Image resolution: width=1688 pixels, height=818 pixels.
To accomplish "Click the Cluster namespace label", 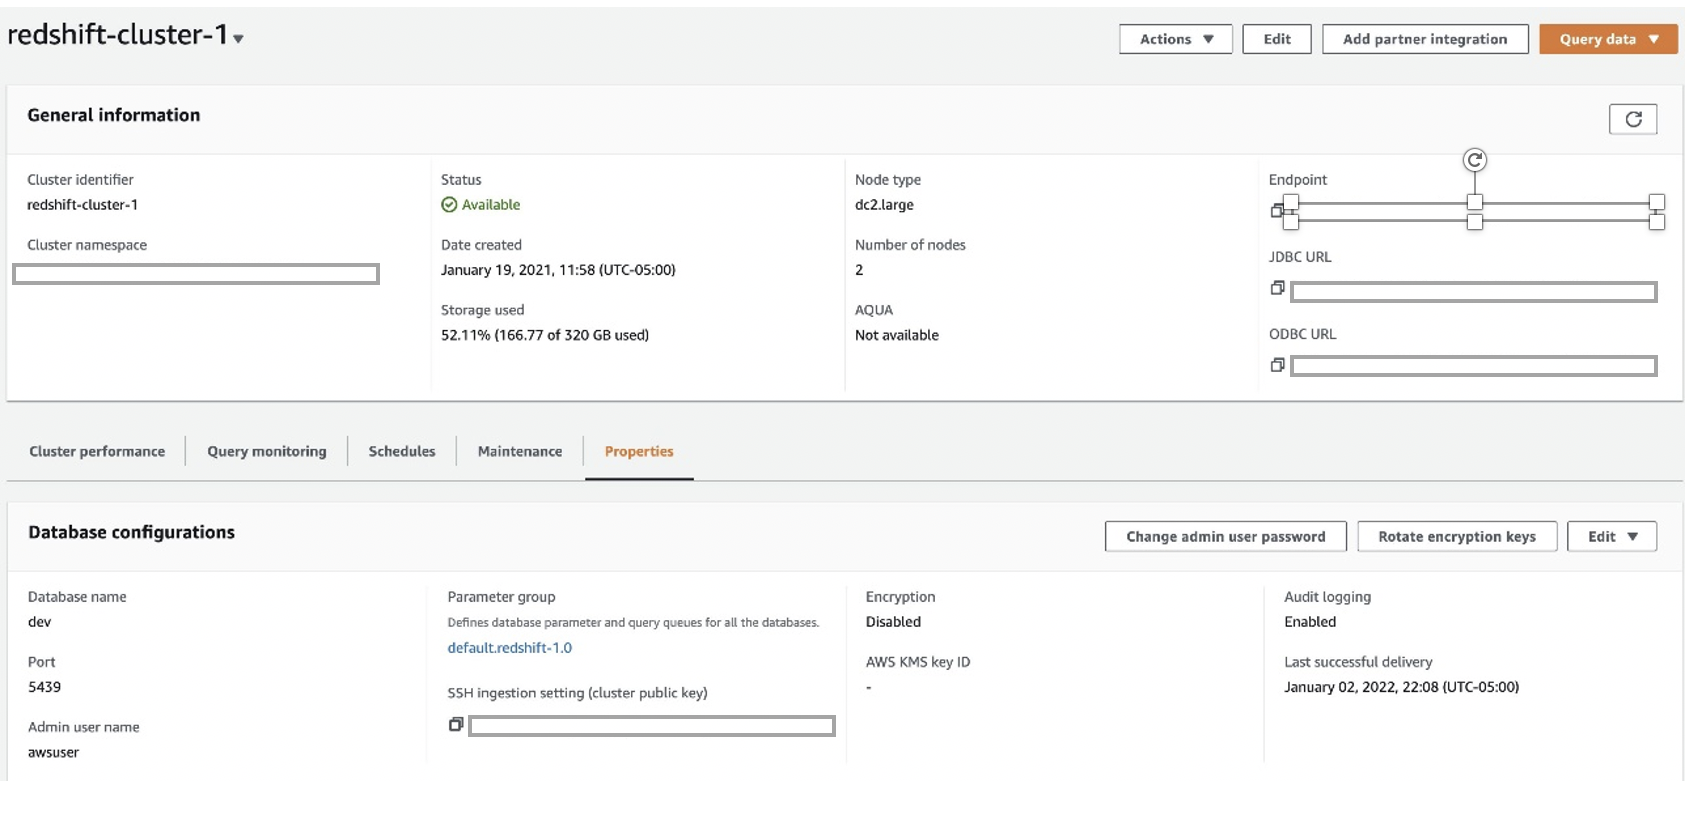I will [87, 245].
